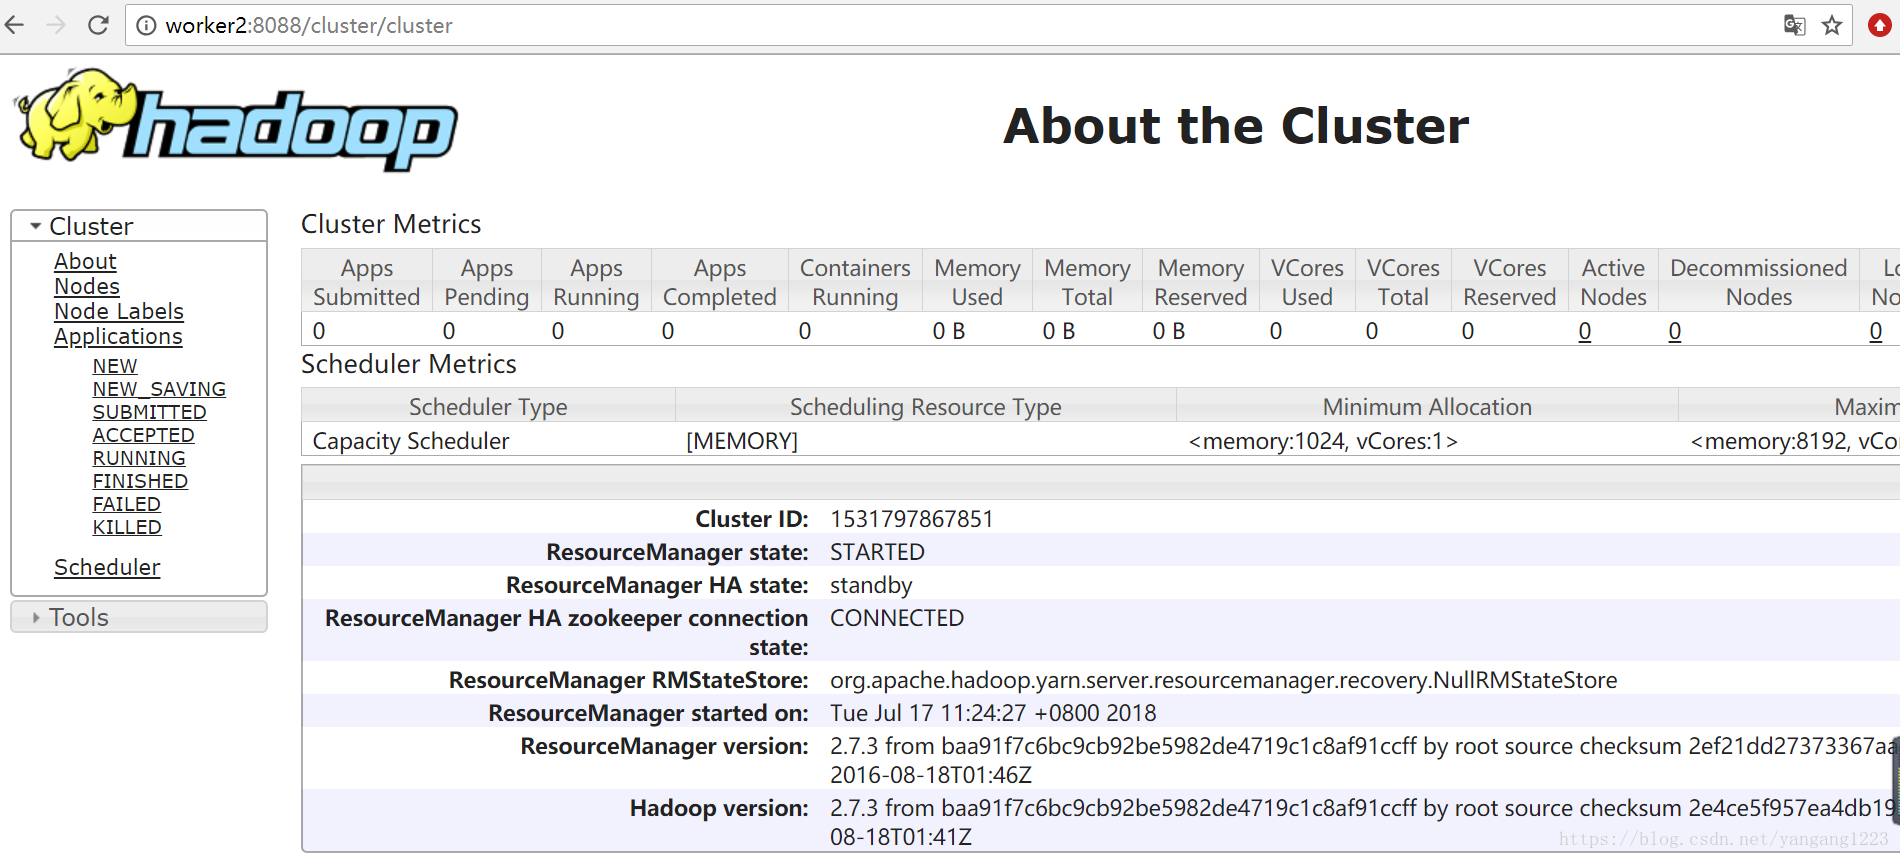Go forward in browser history
The image size is (1900, 859).
[x=56, y=25]
